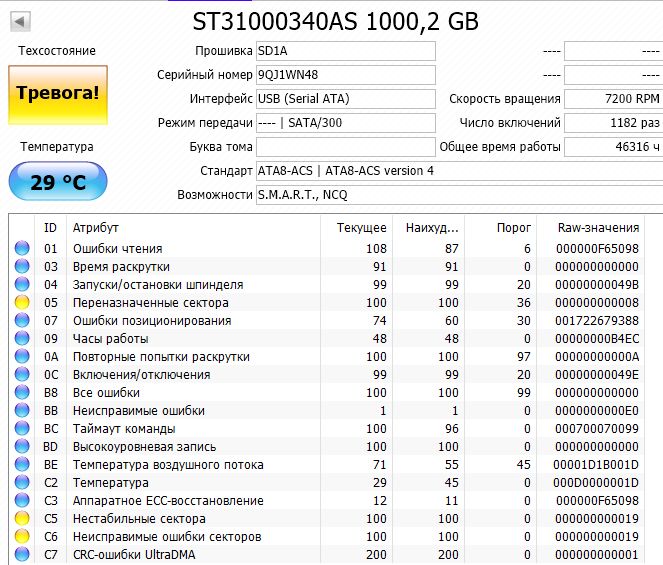The image size is (663, 565).
Task: Click the yellow status icon for Нестабильные сектора
Action: 22,519
